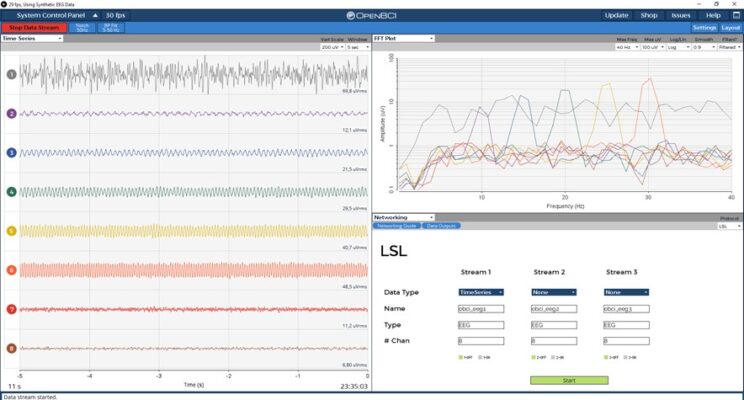Click Stream 1 Name field obci_eeg1

click(481, 309)
